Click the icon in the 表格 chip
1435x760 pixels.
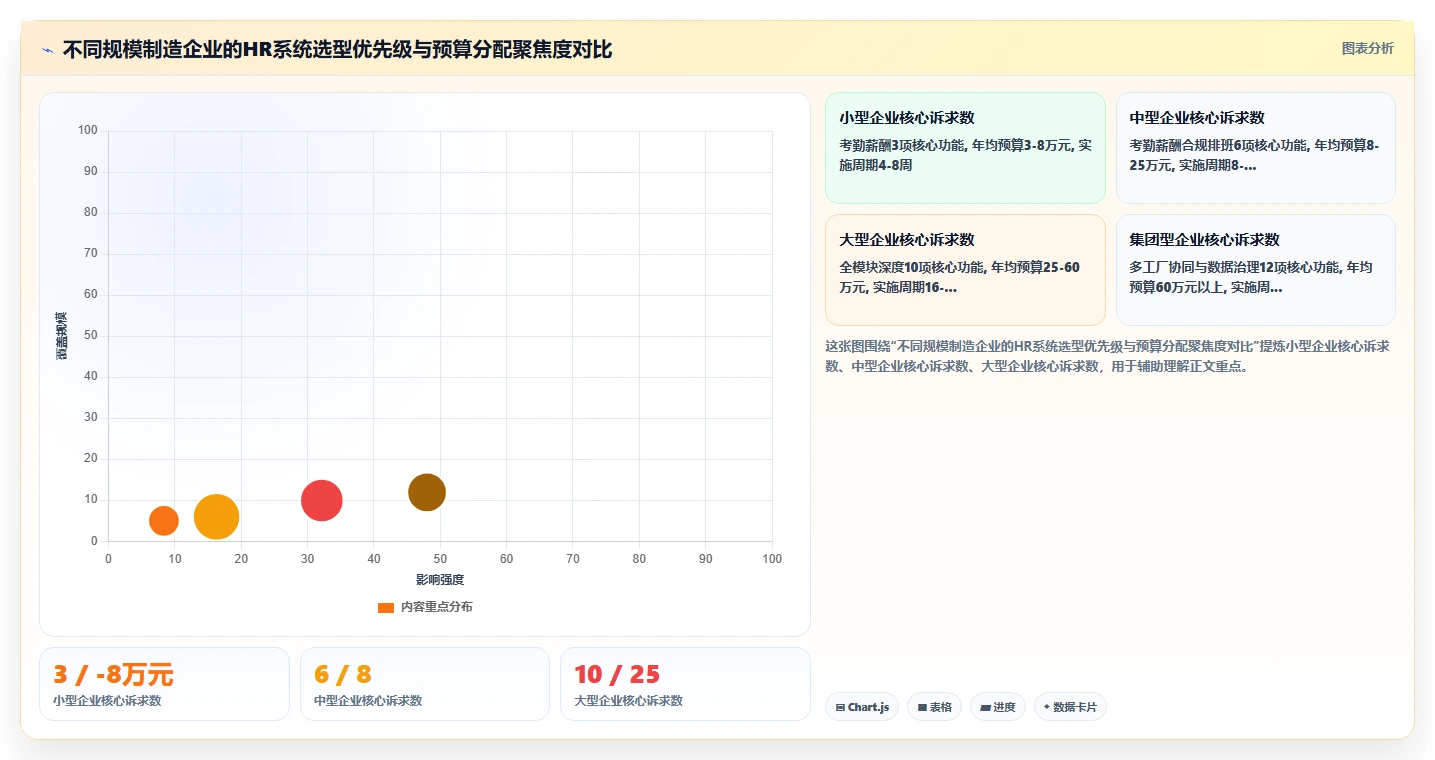tap(922, 707)
